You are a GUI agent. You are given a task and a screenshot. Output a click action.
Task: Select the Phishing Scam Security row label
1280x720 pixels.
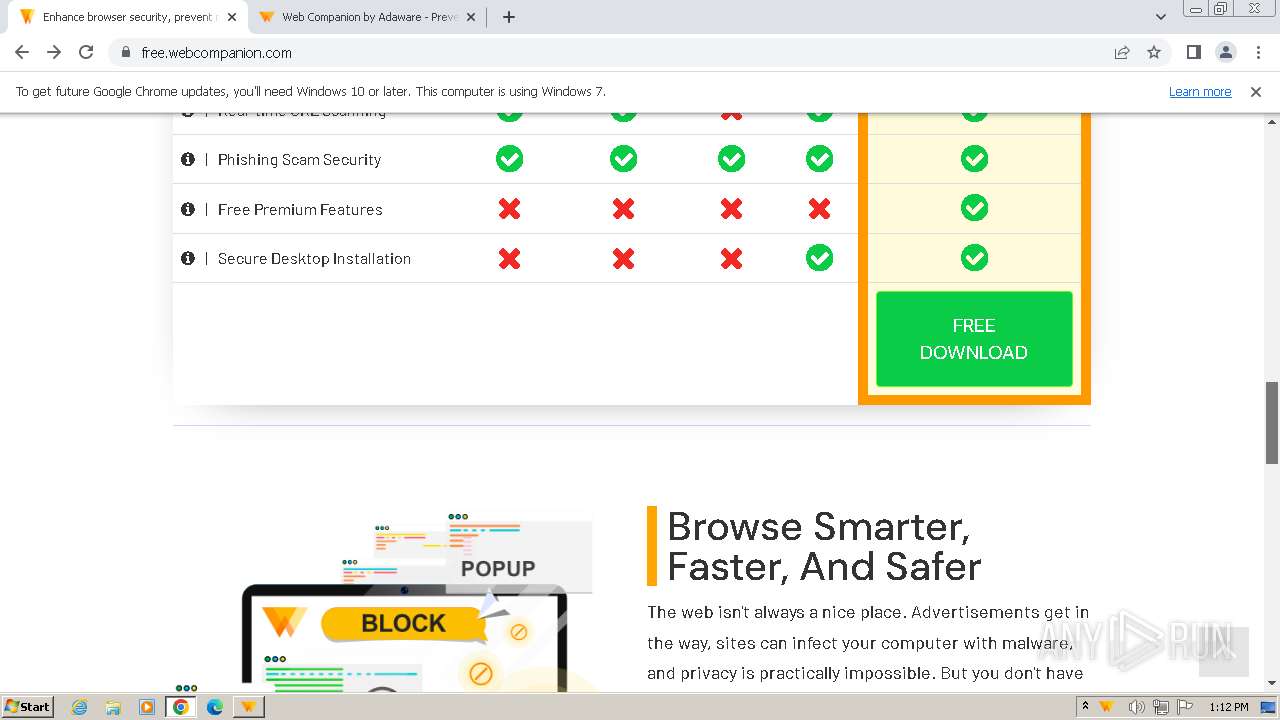(x=299, y=159)
